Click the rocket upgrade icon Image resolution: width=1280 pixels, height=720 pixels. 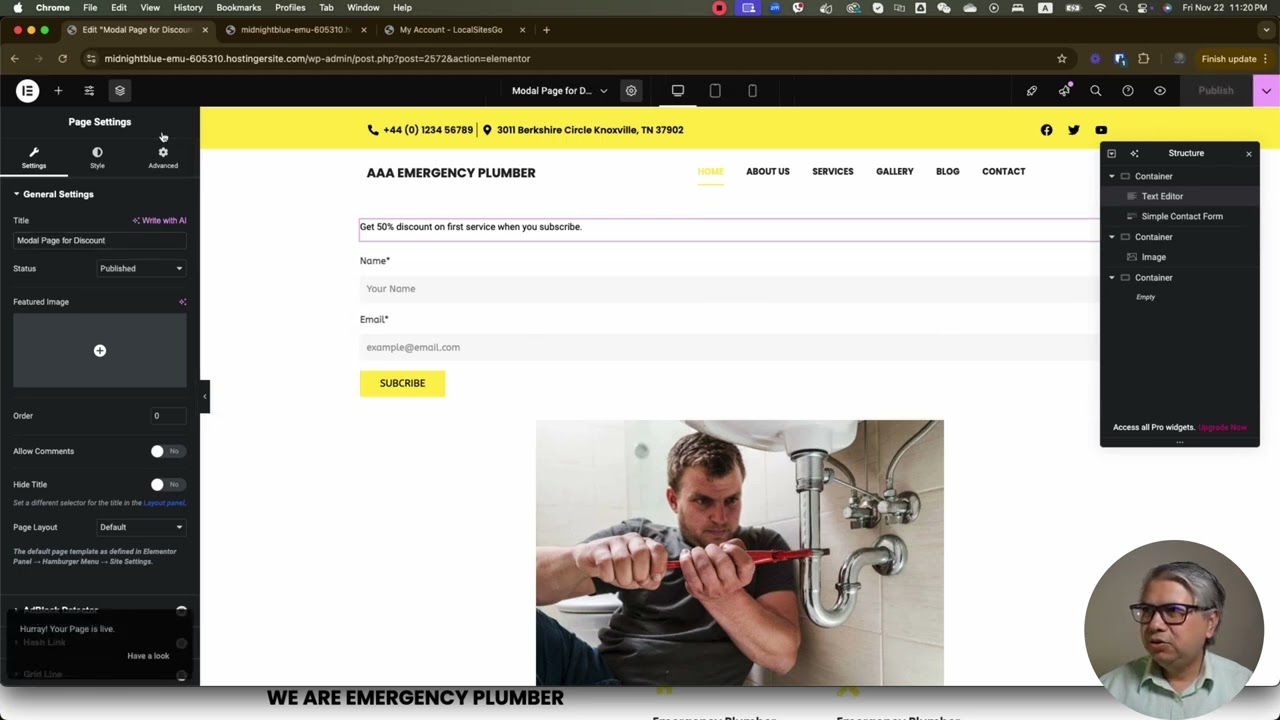[x=1032, y=91]
